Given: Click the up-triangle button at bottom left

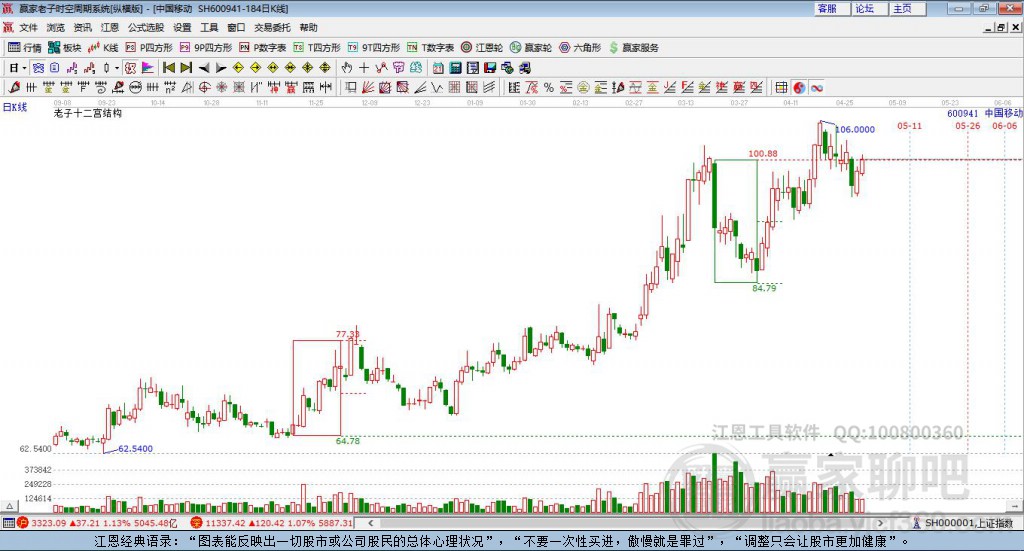Looking at the screenshot, I should coord(9,506).
